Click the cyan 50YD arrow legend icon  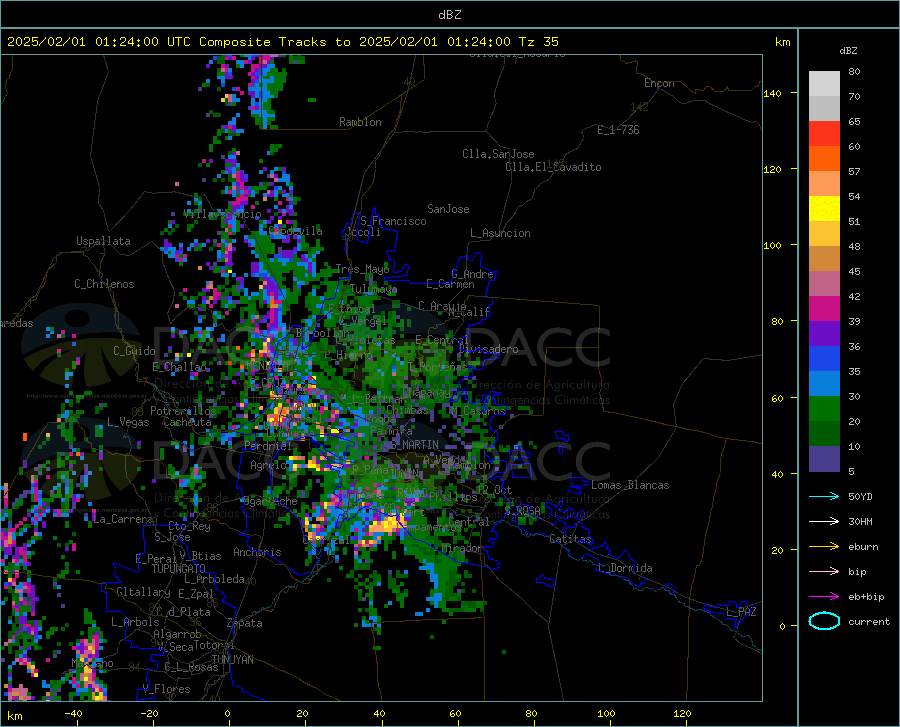coord(824,496)
